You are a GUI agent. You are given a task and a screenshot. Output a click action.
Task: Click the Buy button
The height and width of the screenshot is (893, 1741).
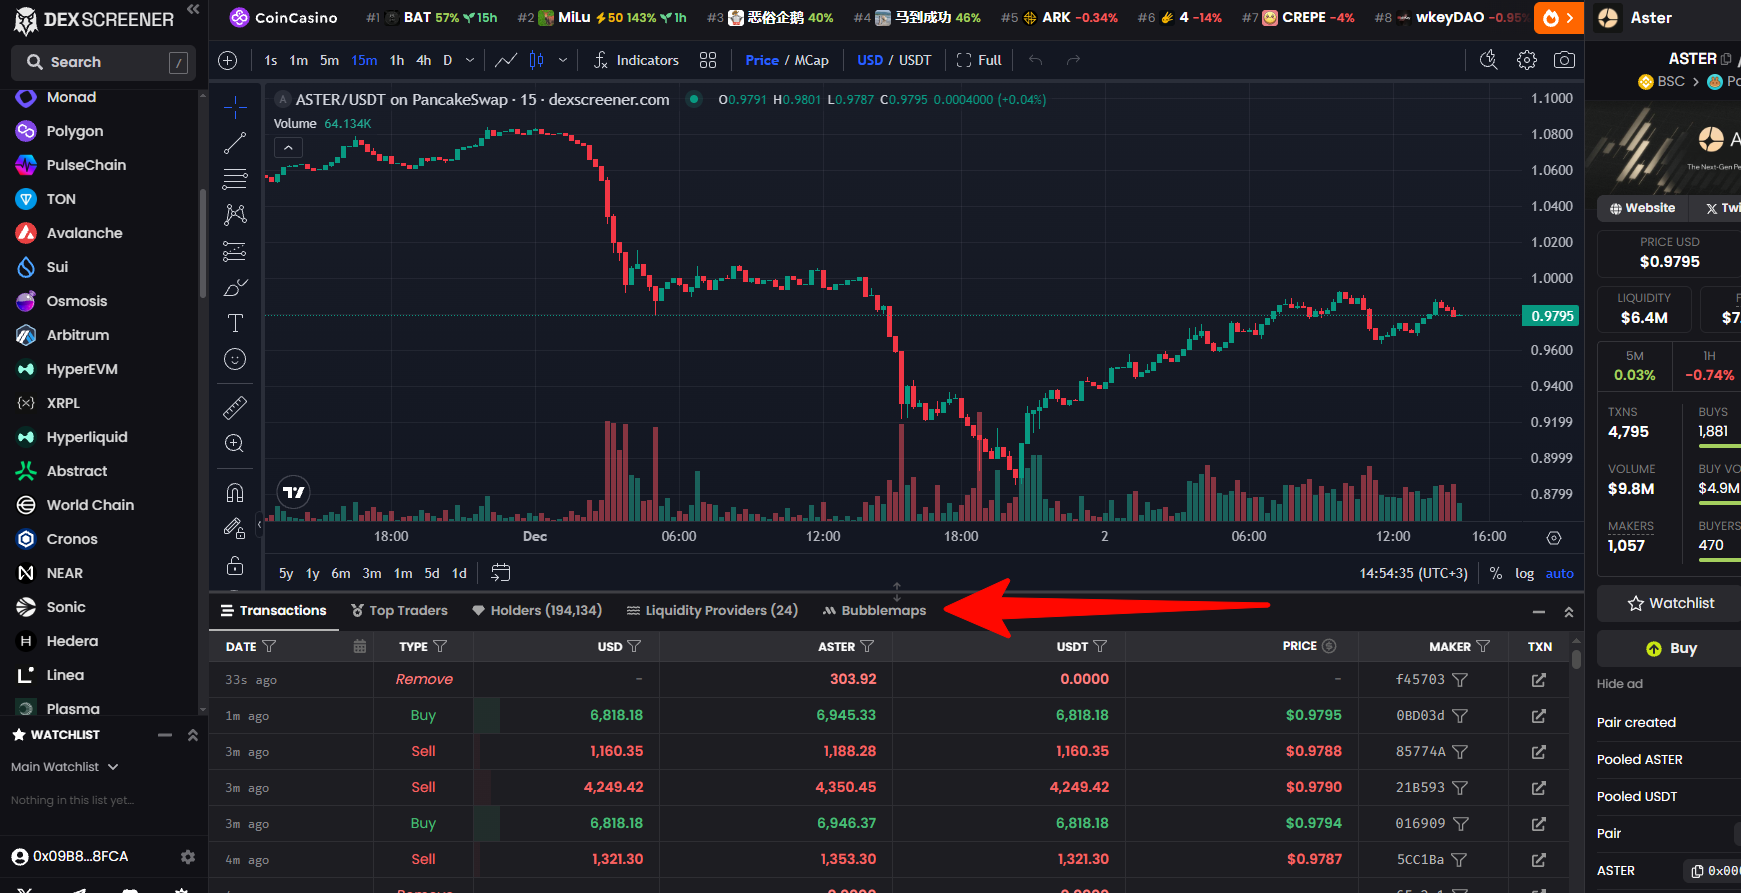coord(1671,649)
